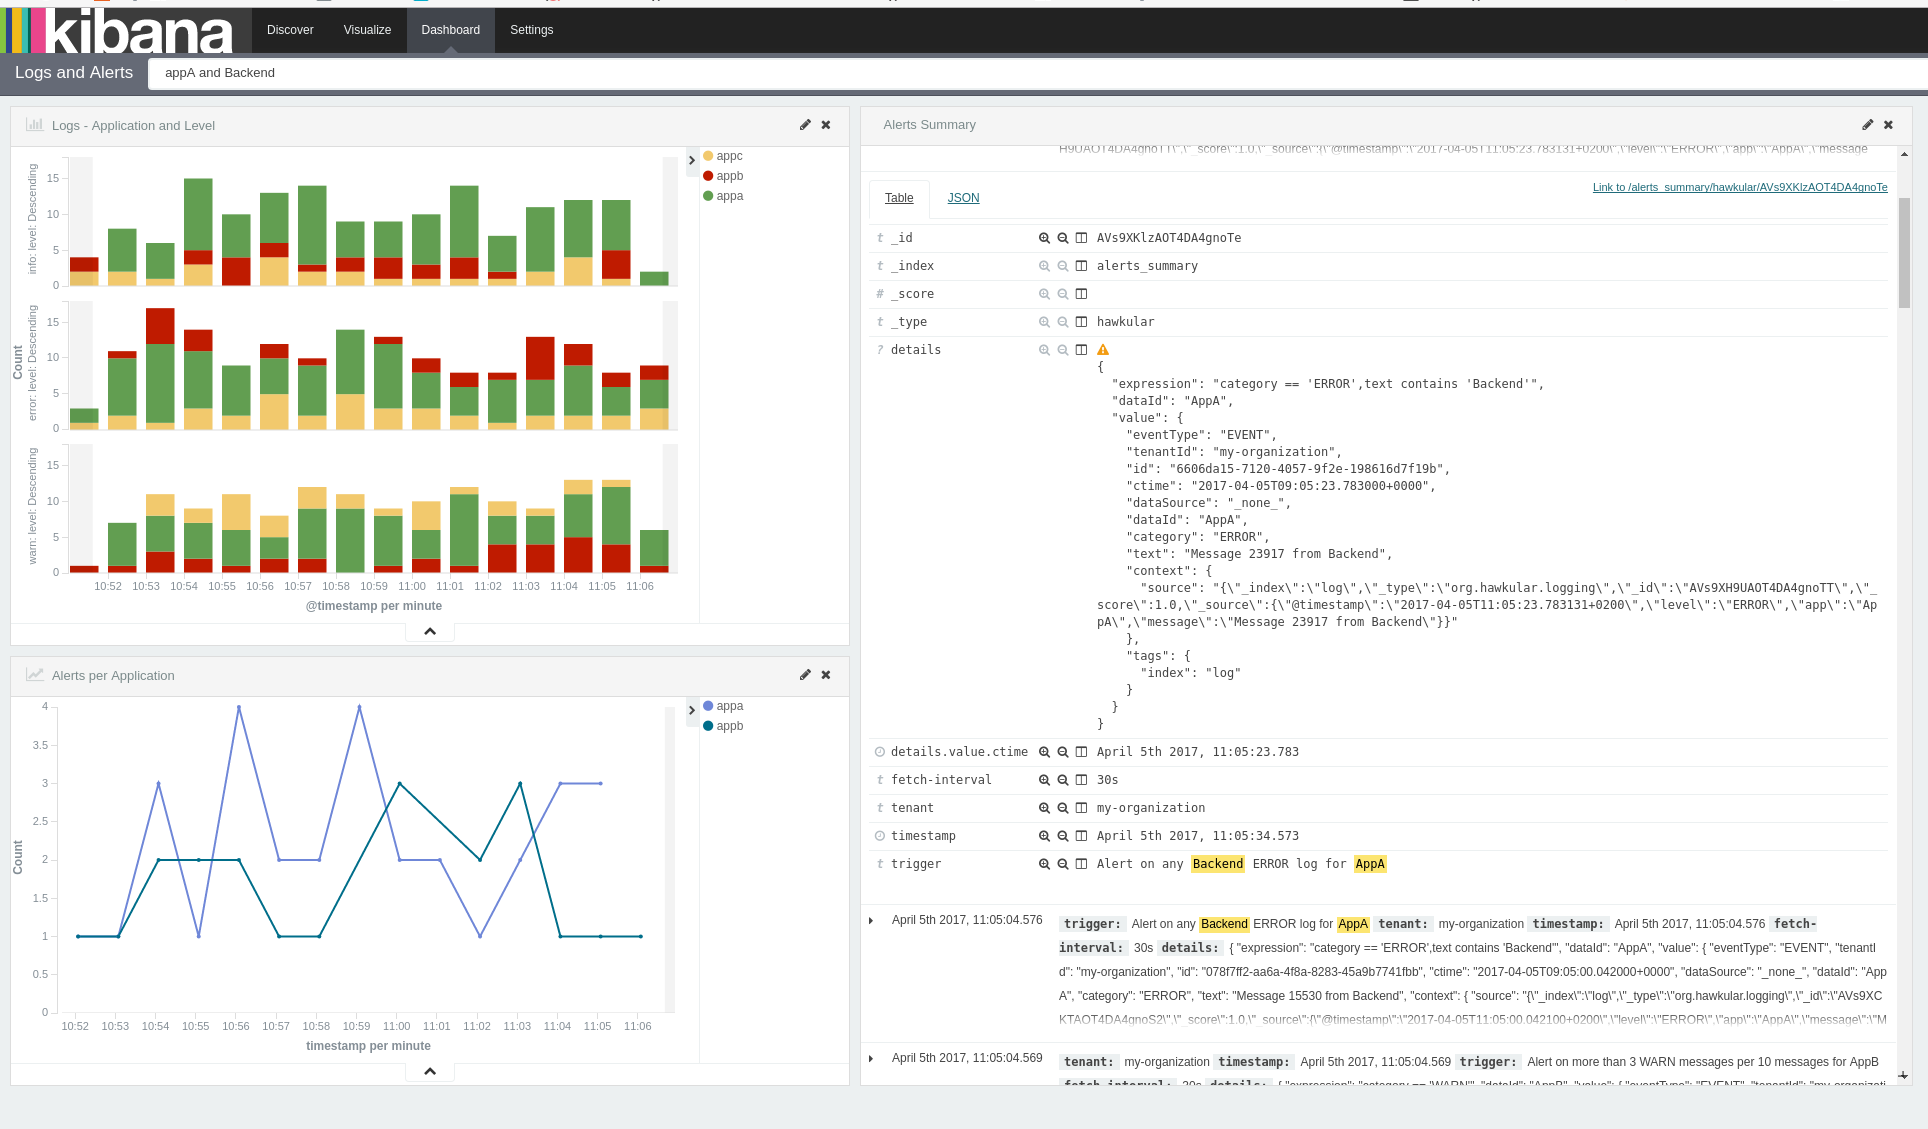Remove the Logs - Application and Level panel
1928x1129 pixels.
[826, 125]
